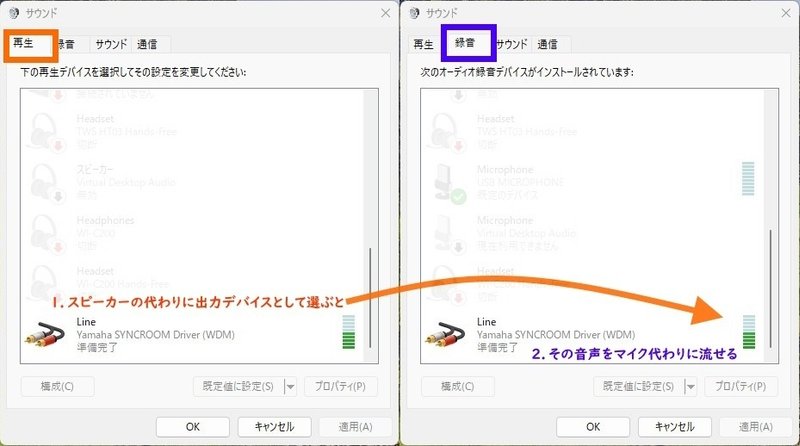Select the 録音 tab in the recording dialog
The height and width of the screenshot is (446, 800).
pyautogui.click(x=465, y=43)
